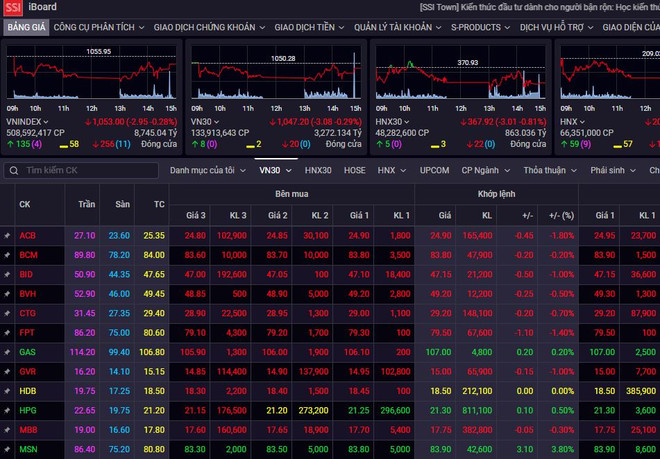Click the search magnifier icon
The width and height of the screenshot is (660, 459).
click(x=14, y=170)
